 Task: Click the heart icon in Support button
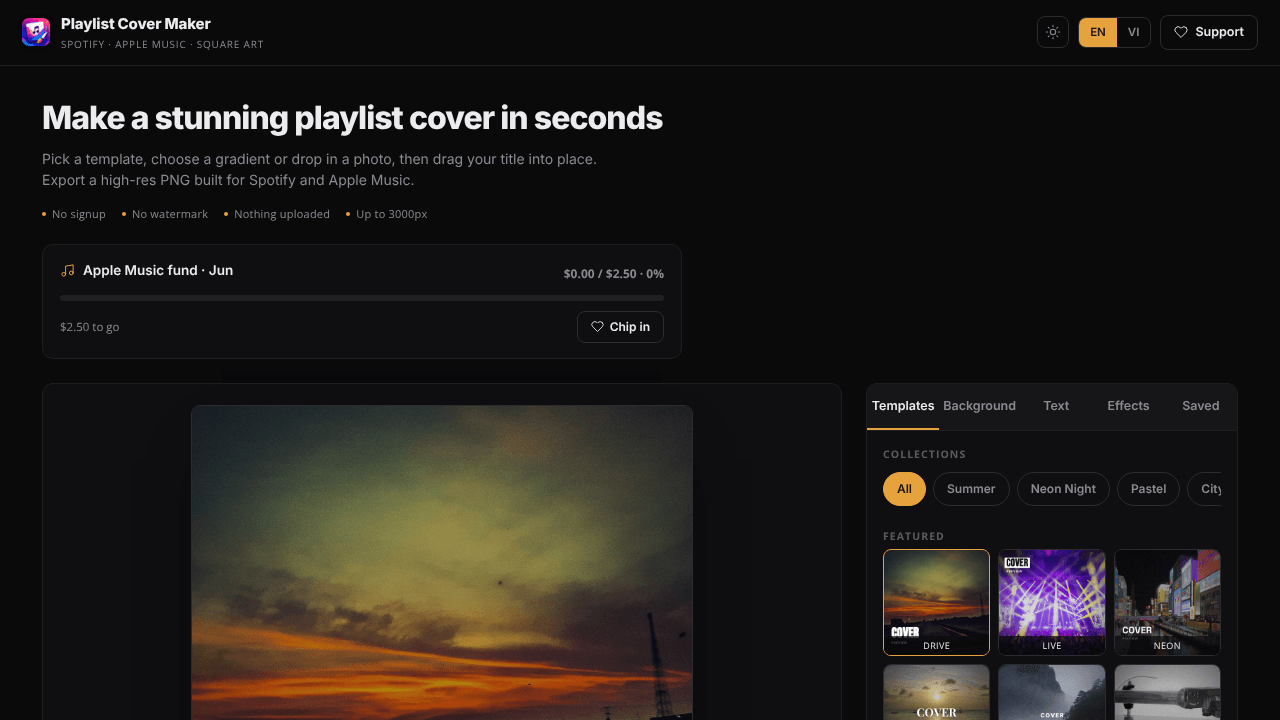point(1181,32)
